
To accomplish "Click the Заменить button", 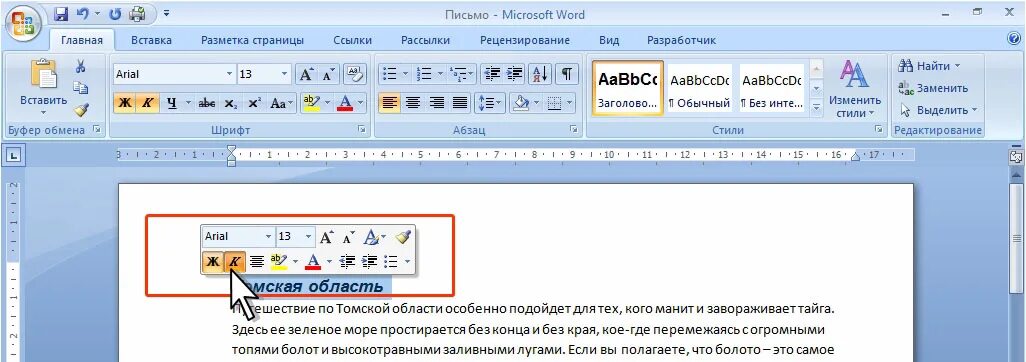I will click(x=934, y=88).
